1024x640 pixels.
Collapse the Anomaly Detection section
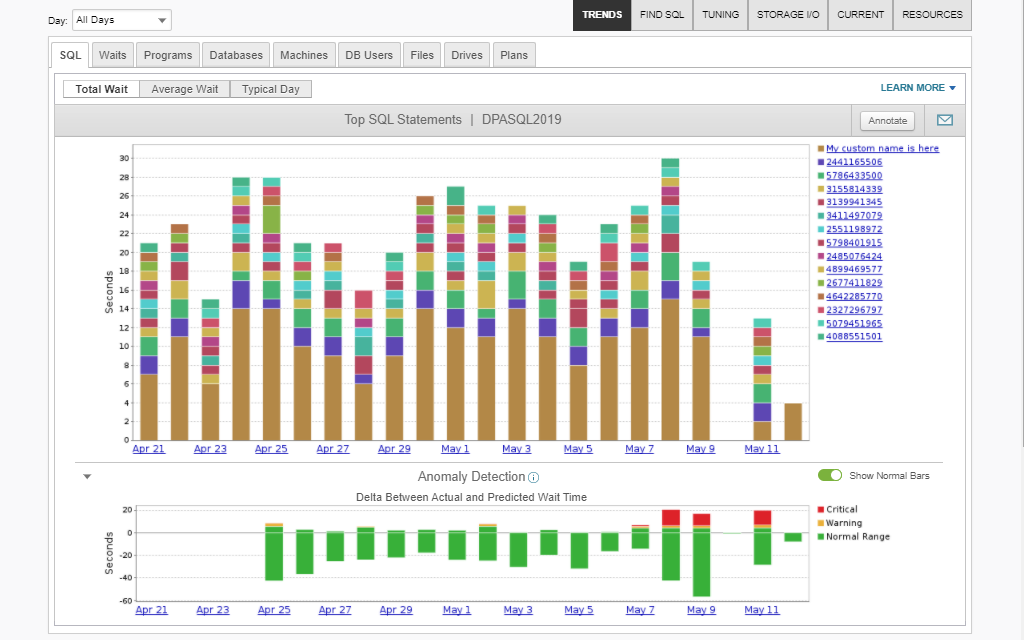[x=86, y=477]
